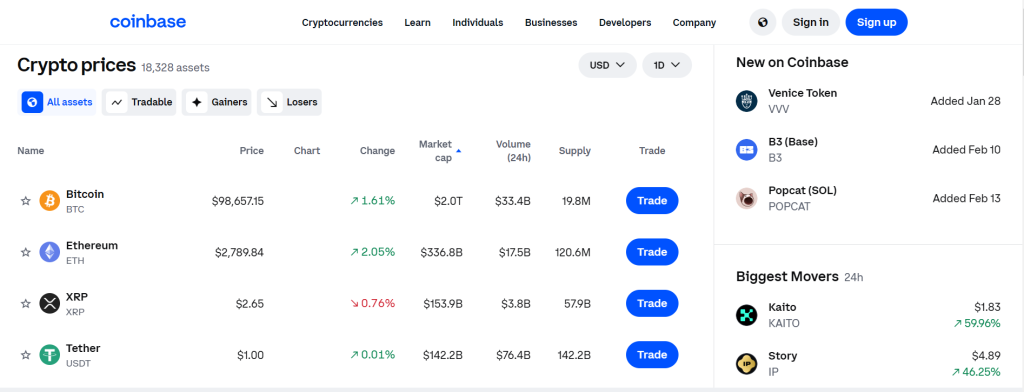Toggle the Ethereum watchlist star
Image resolution: width=1024 pixels, height=392 pixels.
[x=25, y=252]
